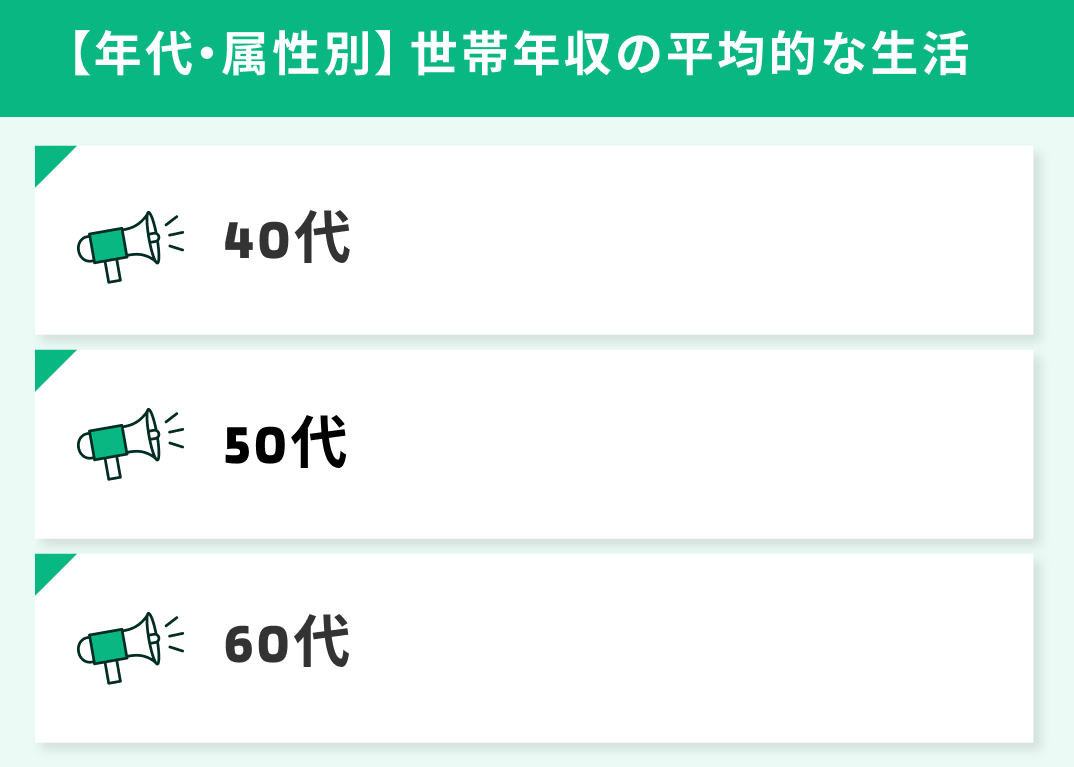The image size is (1074, 767).
Task: Click the sound lines of the 60代 megaphone
Action: point(174,636)
